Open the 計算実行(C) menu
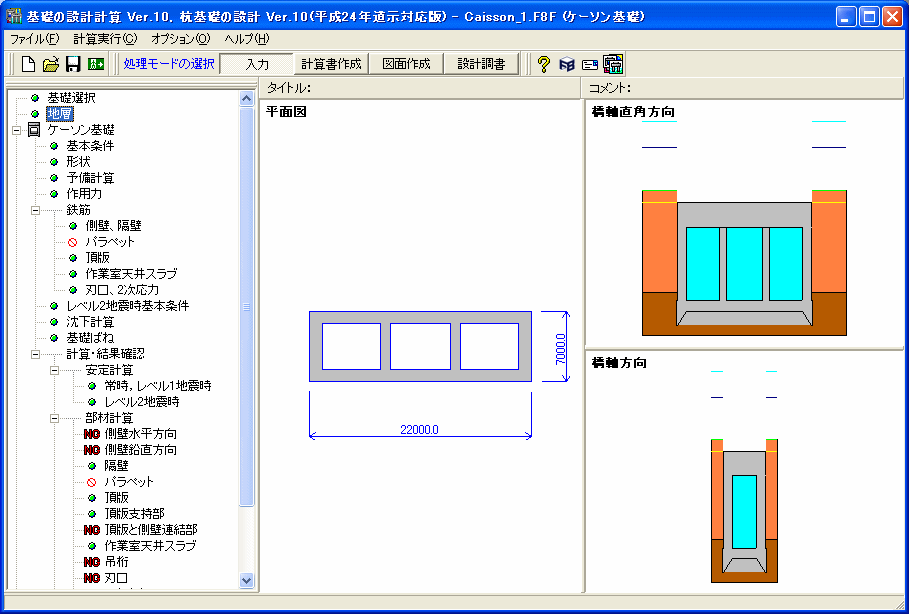The image size is (909, 614). tap(105, 39)
